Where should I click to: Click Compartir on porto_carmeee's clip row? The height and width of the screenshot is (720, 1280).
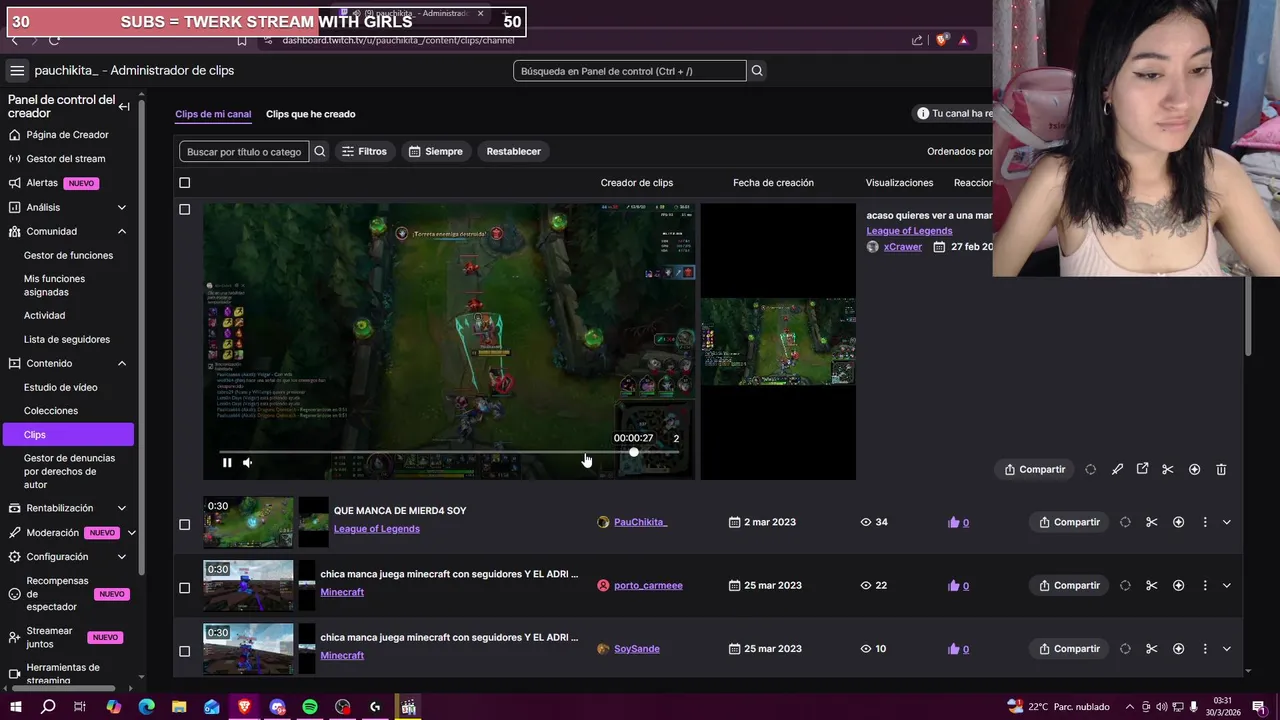[x=1069, y=585]
